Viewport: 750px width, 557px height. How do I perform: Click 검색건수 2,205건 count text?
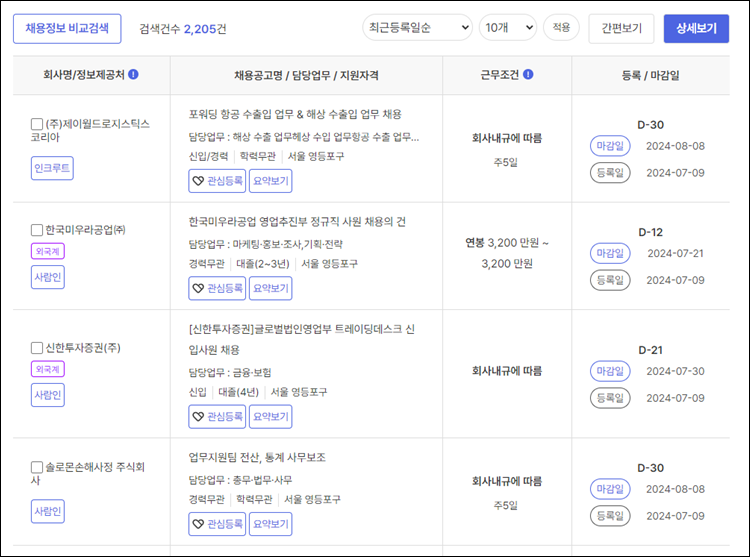tap(183, 29)
